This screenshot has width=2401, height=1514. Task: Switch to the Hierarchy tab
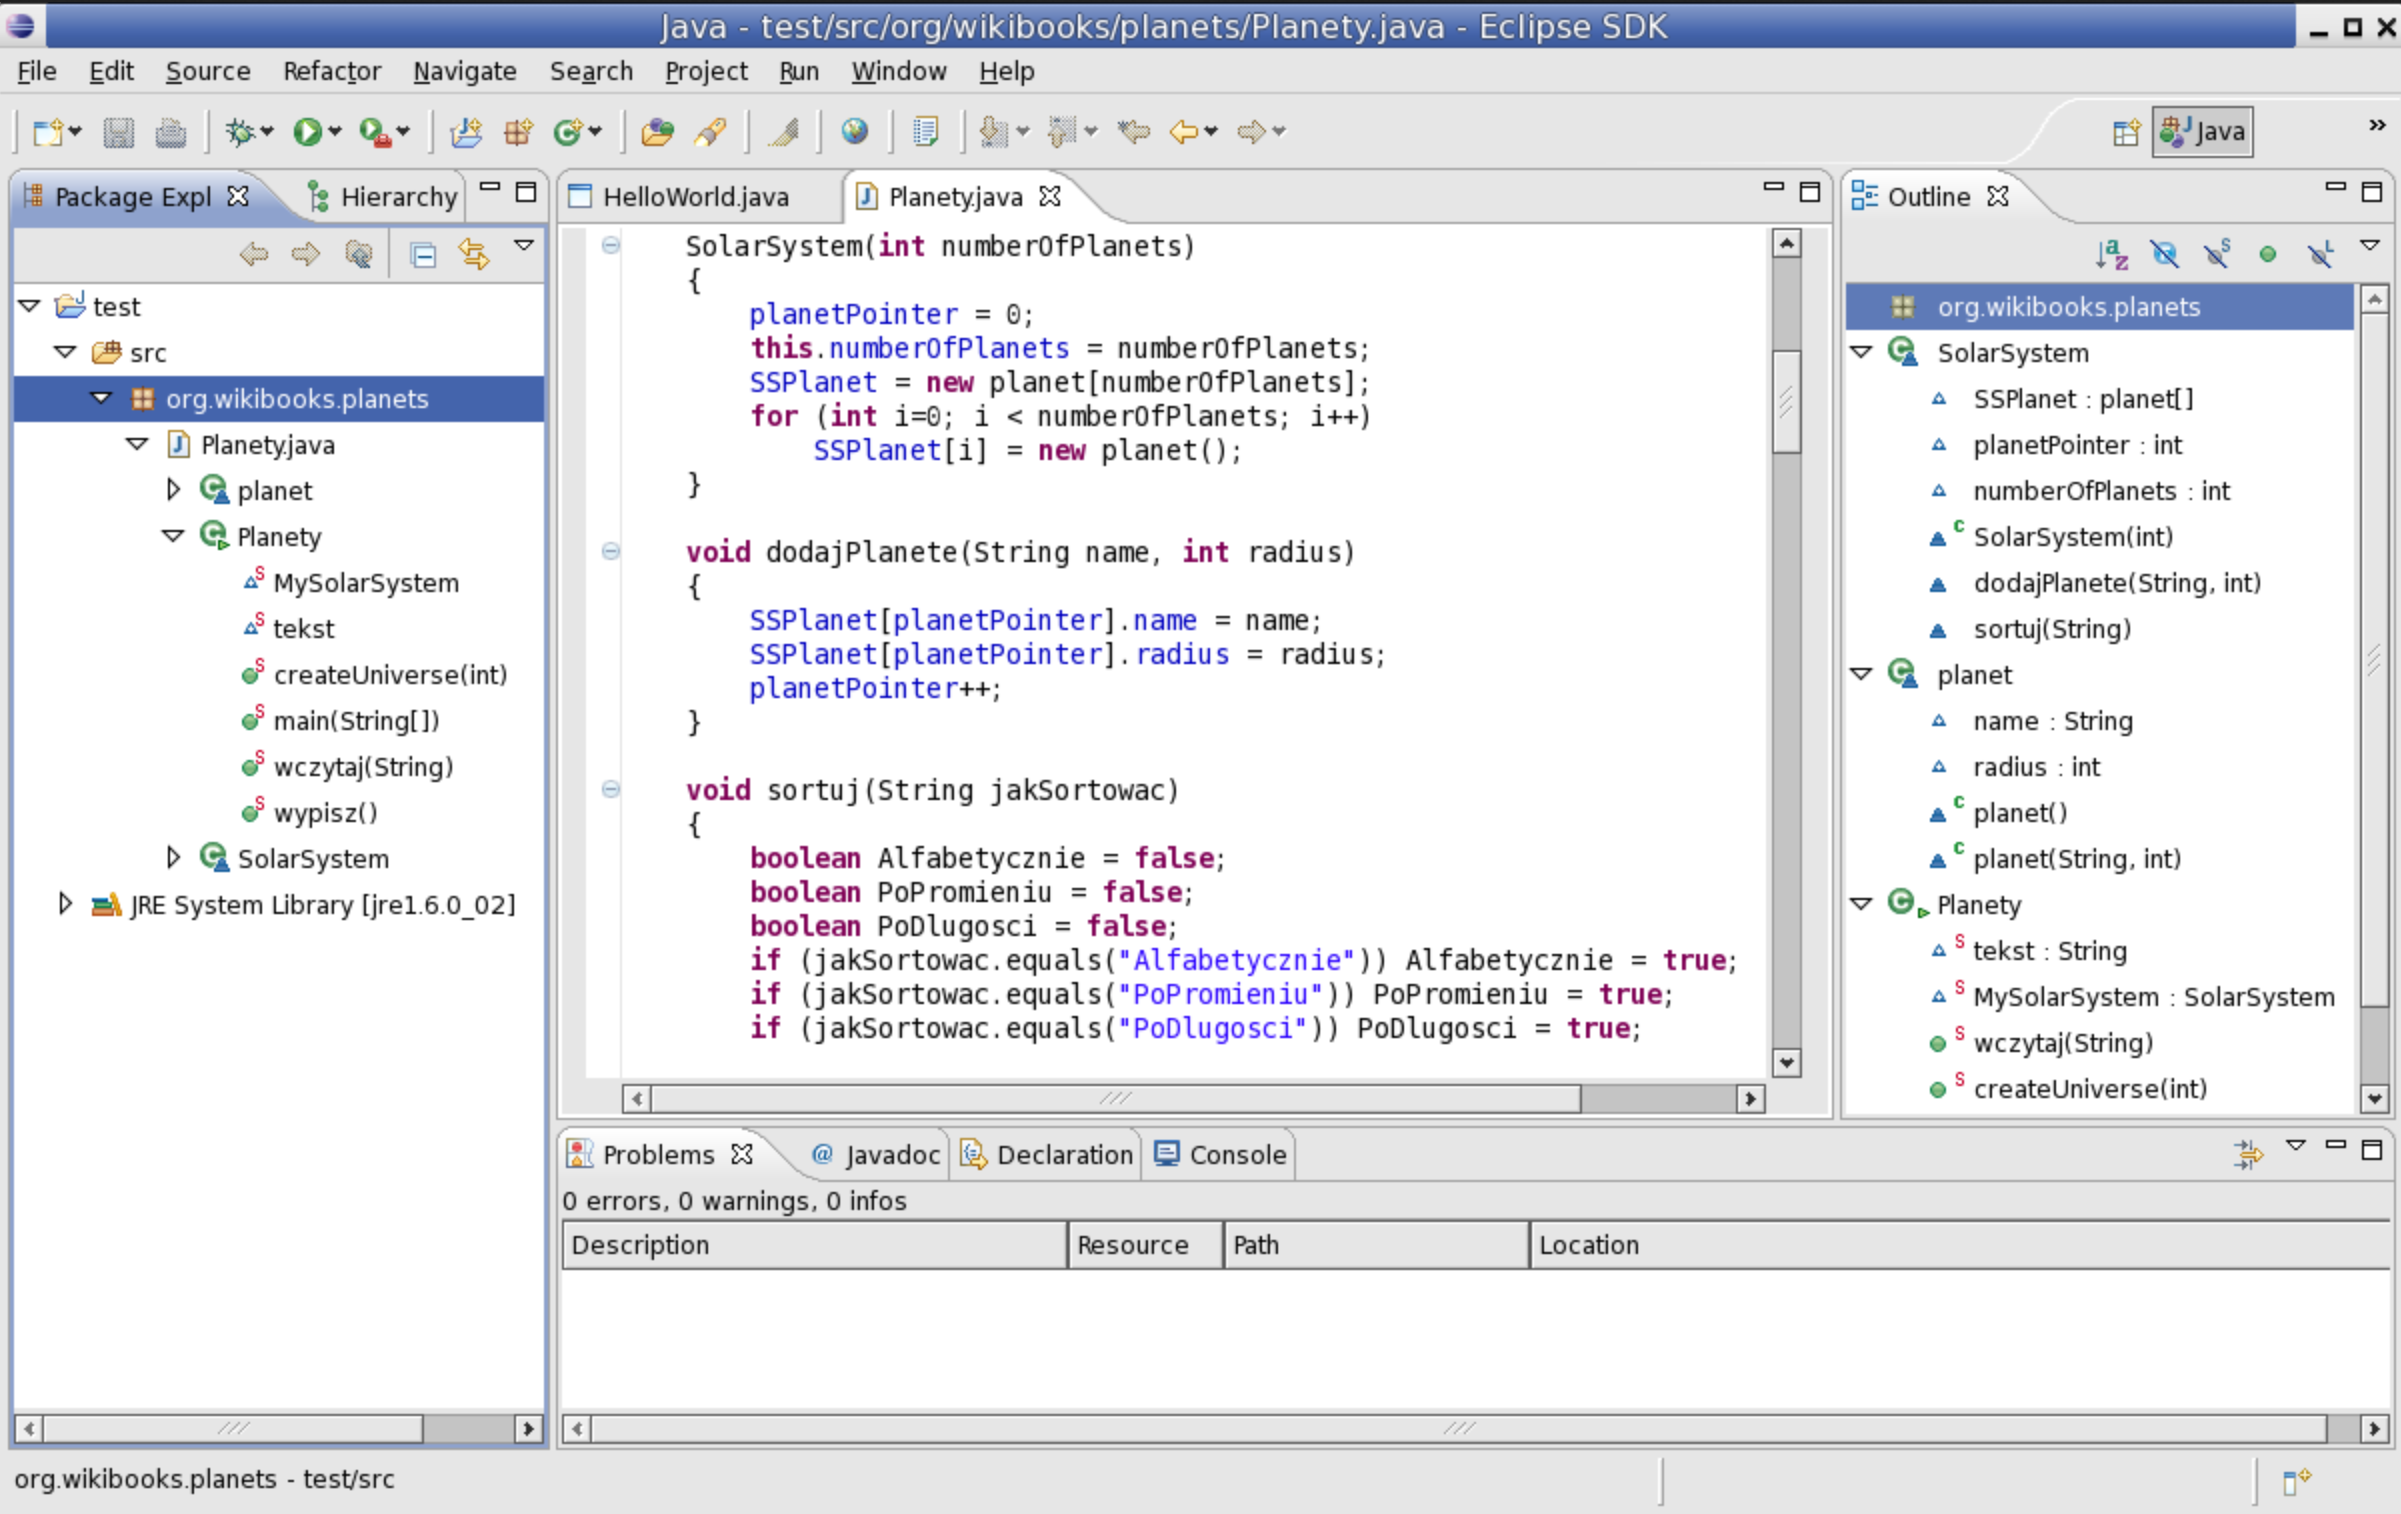pyautogui.click(x=382, y=197)
